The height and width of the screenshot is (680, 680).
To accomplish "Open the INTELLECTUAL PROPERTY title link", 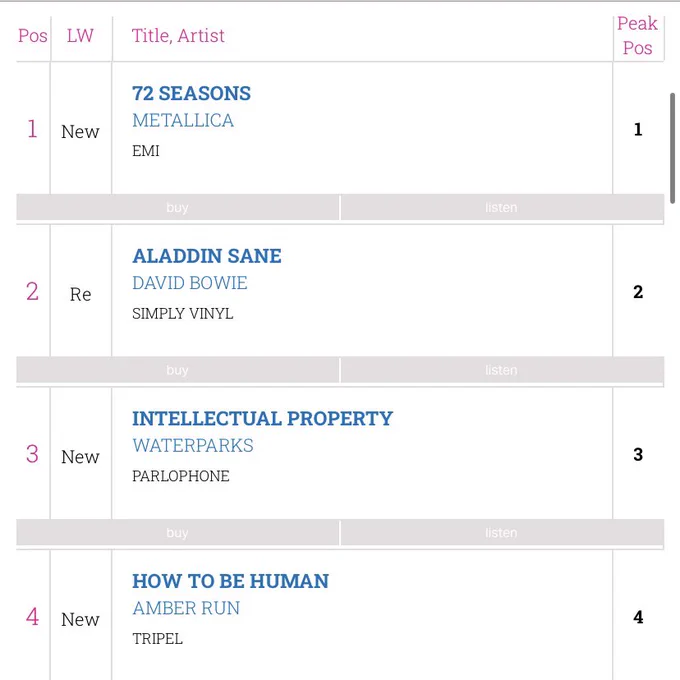I will 262,418.
